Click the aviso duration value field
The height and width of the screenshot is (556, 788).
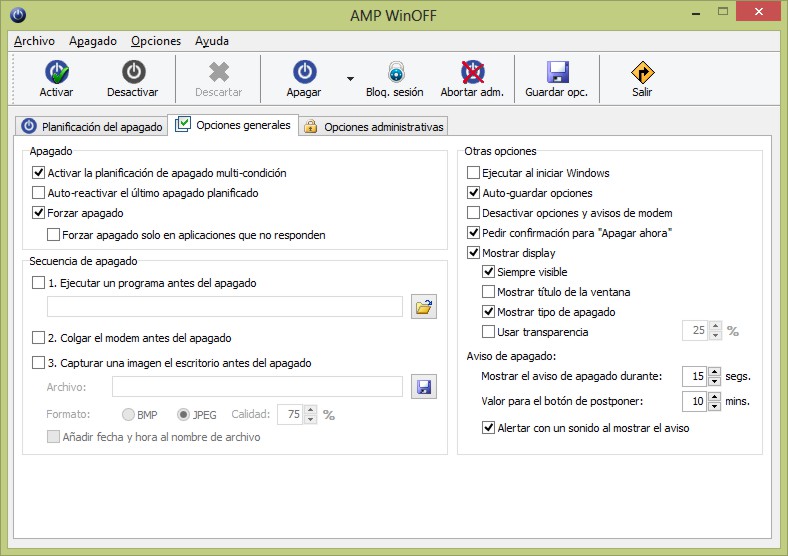(x=695, y=376)
